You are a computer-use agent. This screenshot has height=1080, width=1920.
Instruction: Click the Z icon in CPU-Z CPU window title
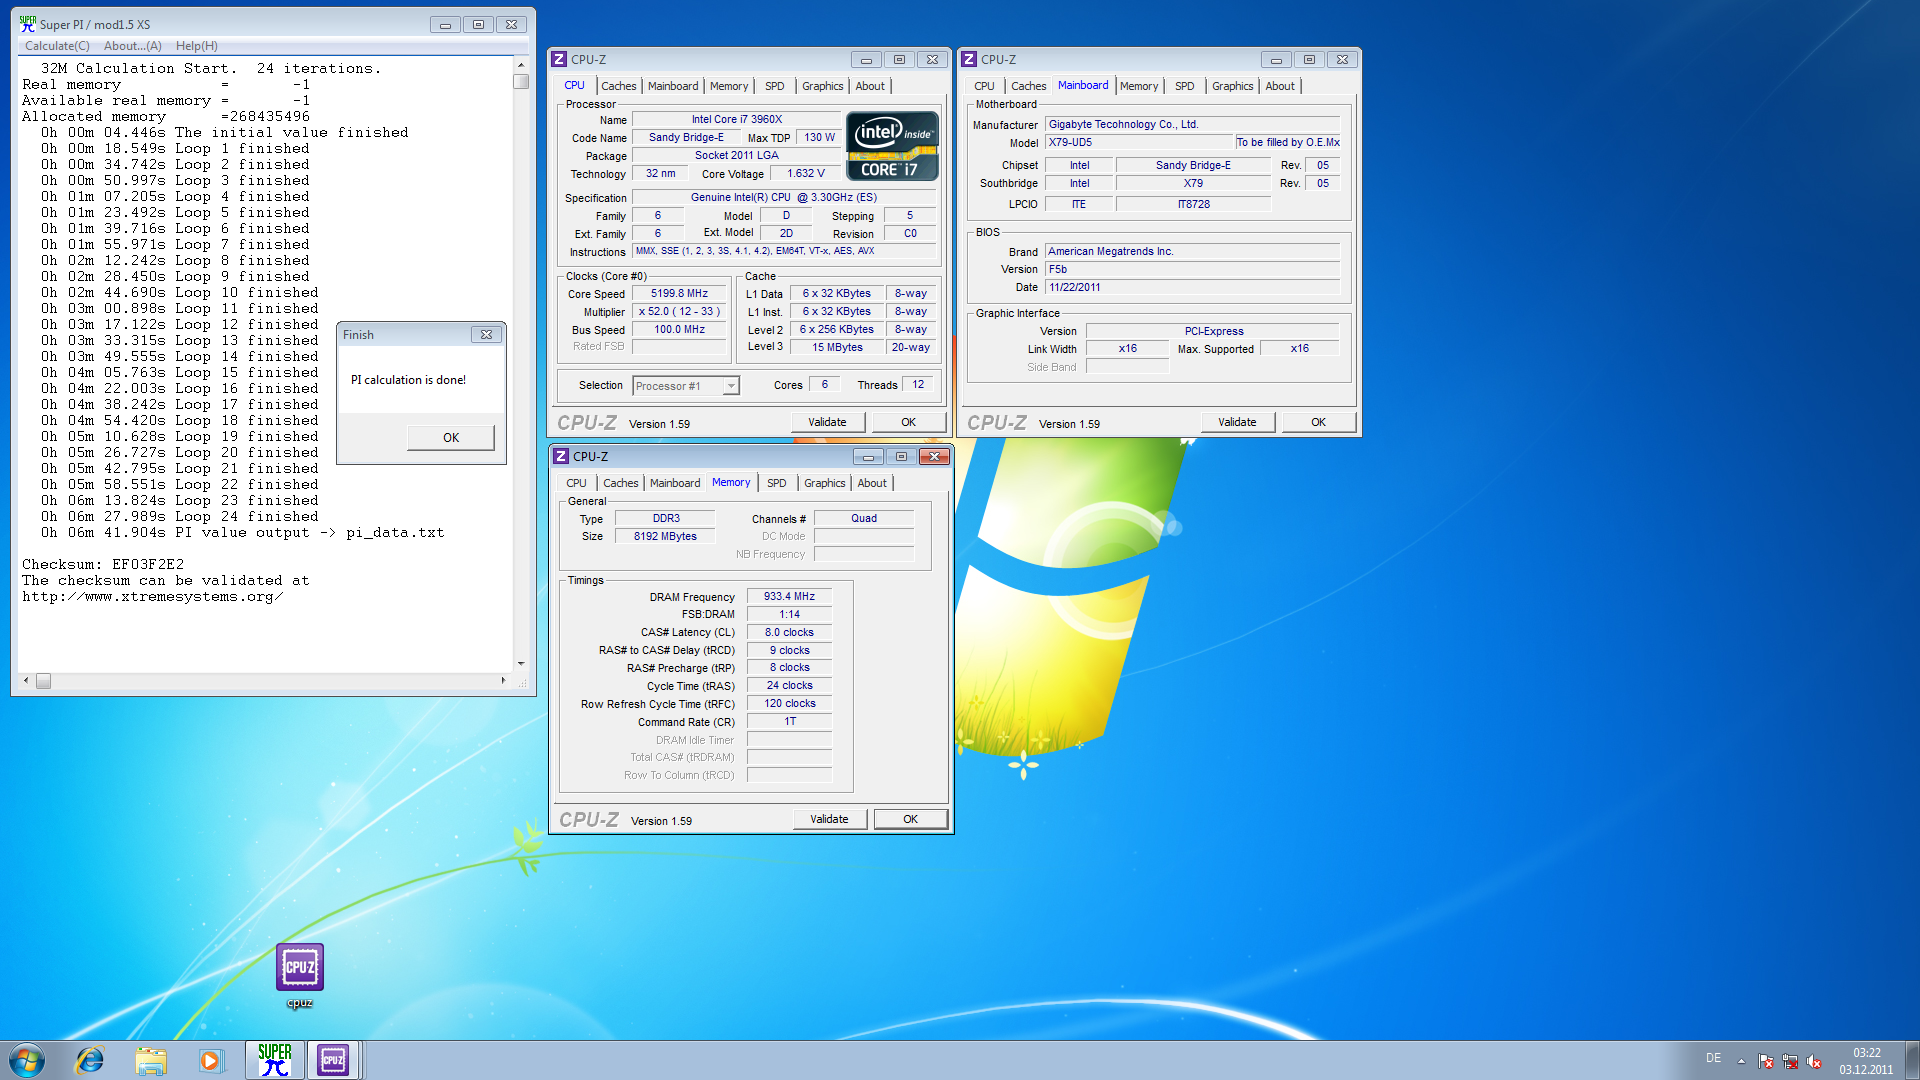click(560, 60)
